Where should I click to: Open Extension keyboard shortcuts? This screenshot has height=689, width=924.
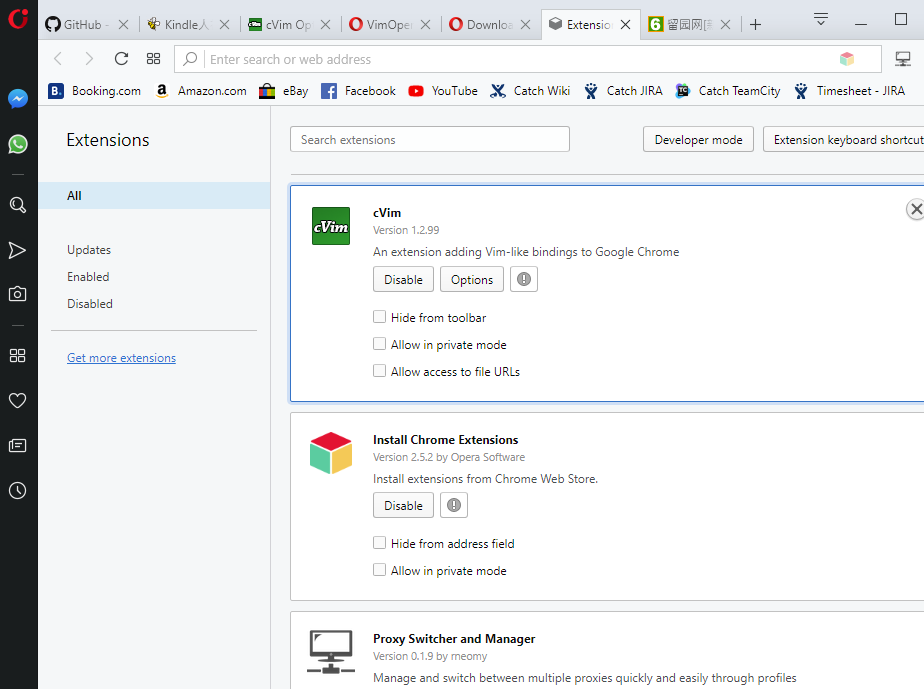(844, 140)
